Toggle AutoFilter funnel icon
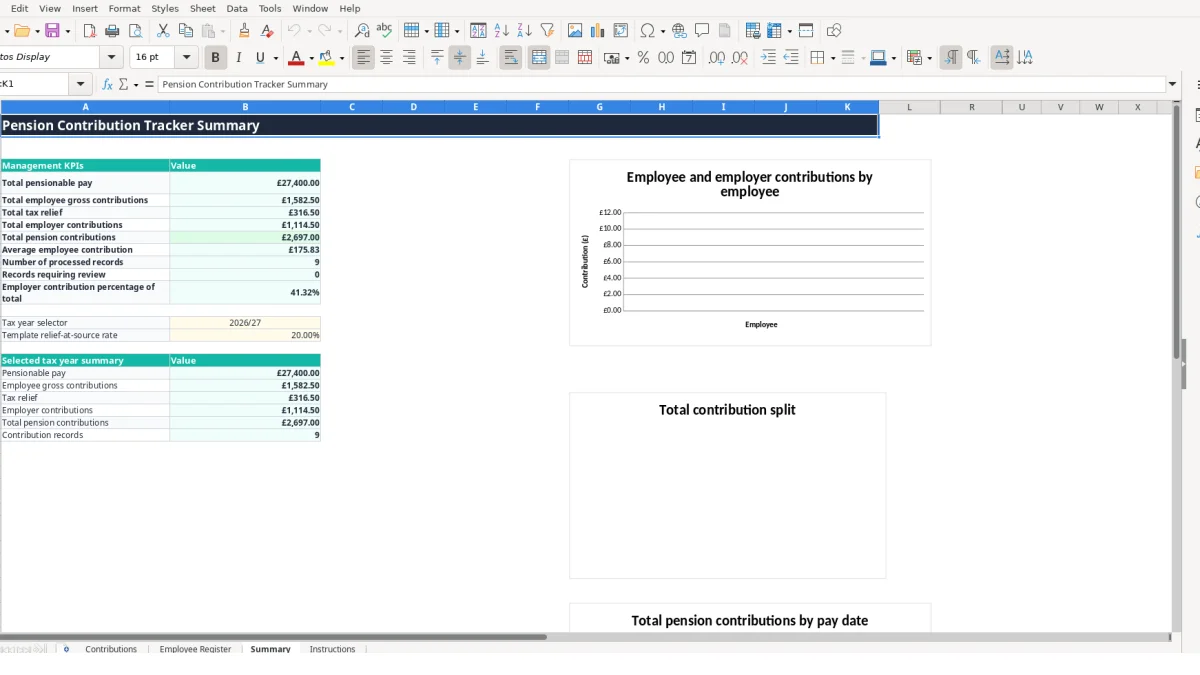This screenshot has width=1200, height=675. (x=547, y=31)
